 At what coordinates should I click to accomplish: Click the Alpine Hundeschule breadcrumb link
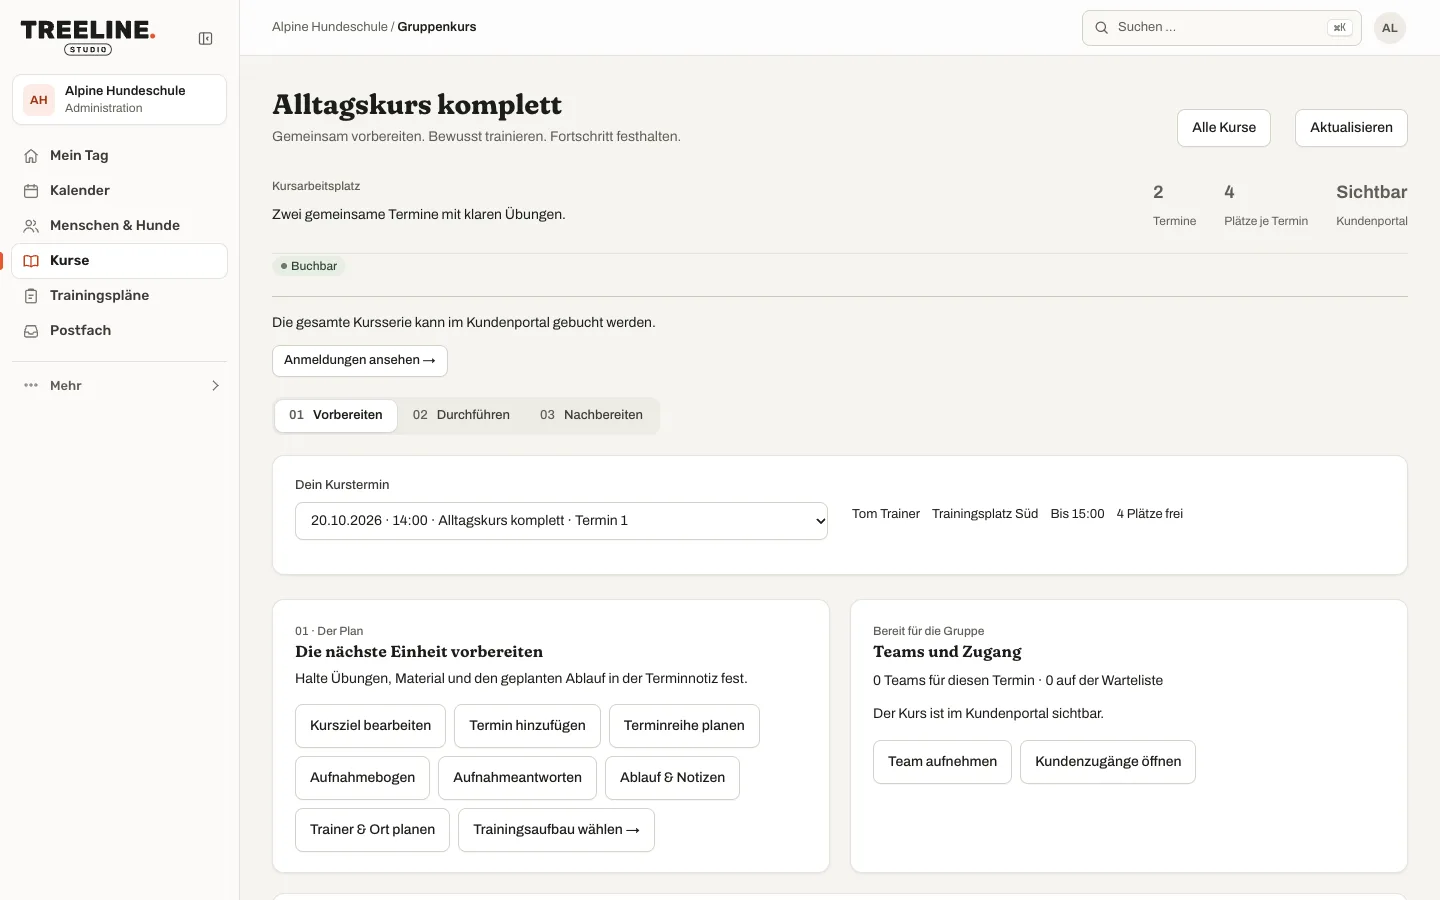click(330, 27)
